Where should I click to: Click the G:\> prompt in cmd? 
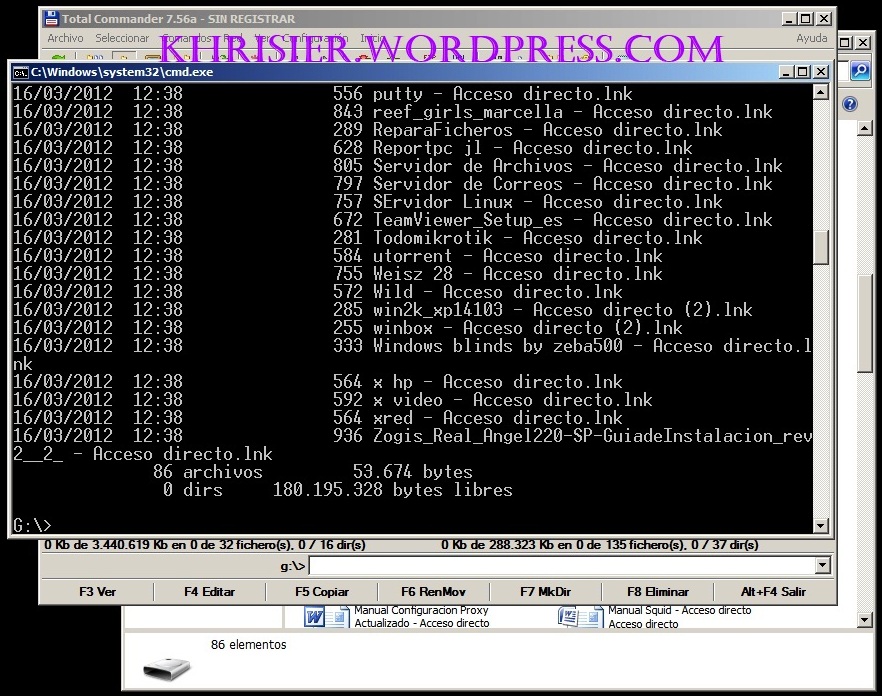click(32, 526)
